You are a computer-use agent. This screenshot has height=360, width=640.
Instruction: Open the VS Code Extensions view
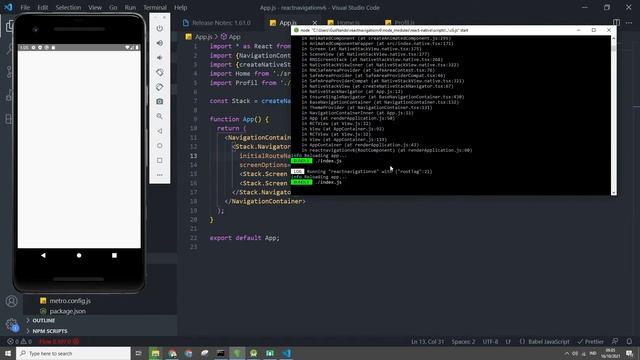click(x=9, y=119)
